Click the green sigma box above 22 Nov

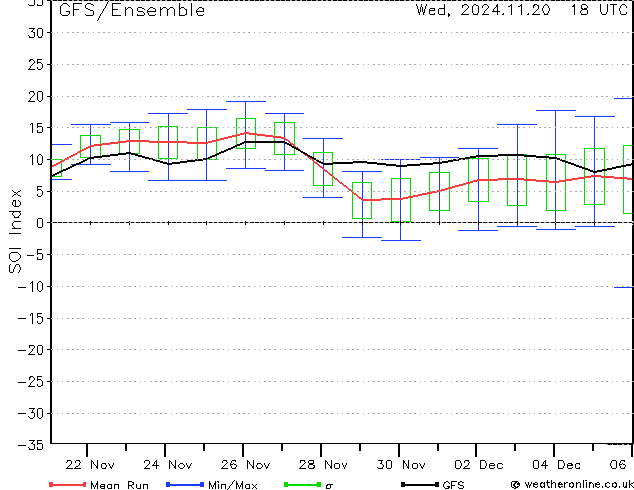click(90, 146)
